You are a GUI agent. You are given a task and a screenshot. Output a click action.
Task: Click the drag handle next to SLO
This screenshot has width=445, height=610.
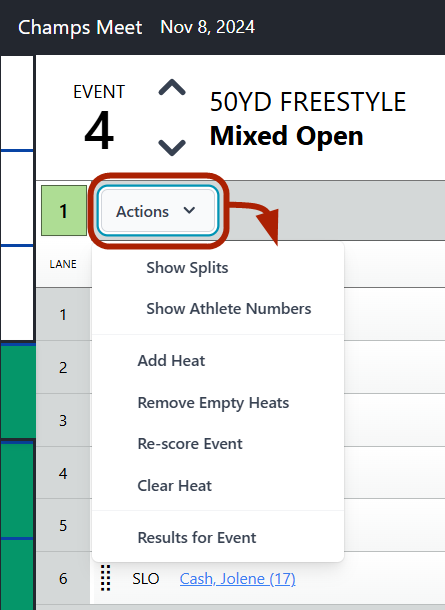pos(105,578)
